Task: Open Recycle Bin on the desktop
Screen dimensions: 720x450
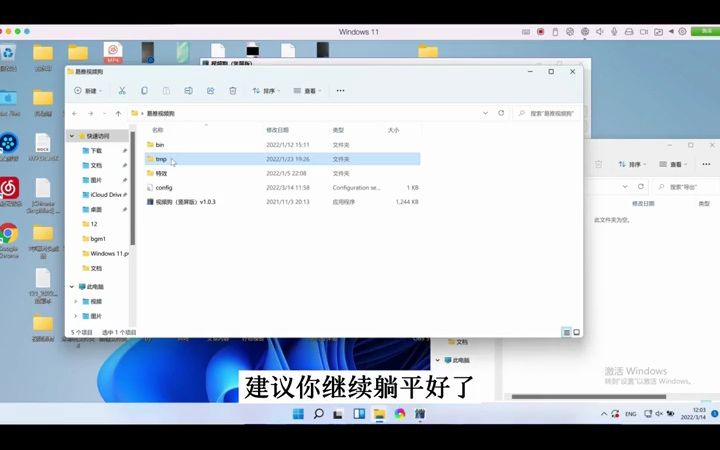Action: click(x=8, y=57)
